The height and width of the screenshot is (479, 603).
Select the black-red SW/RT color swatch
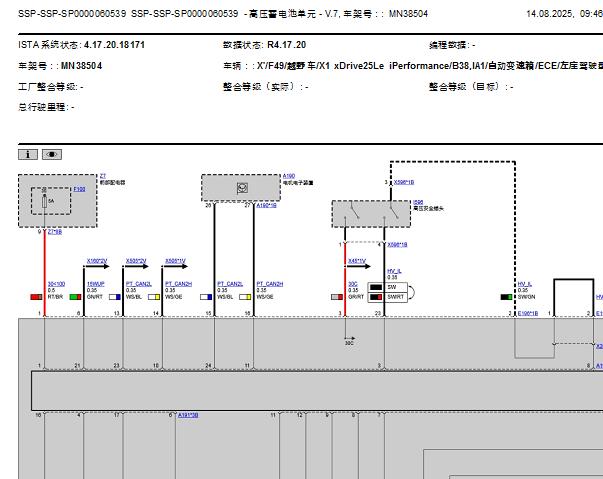[376, 297]
